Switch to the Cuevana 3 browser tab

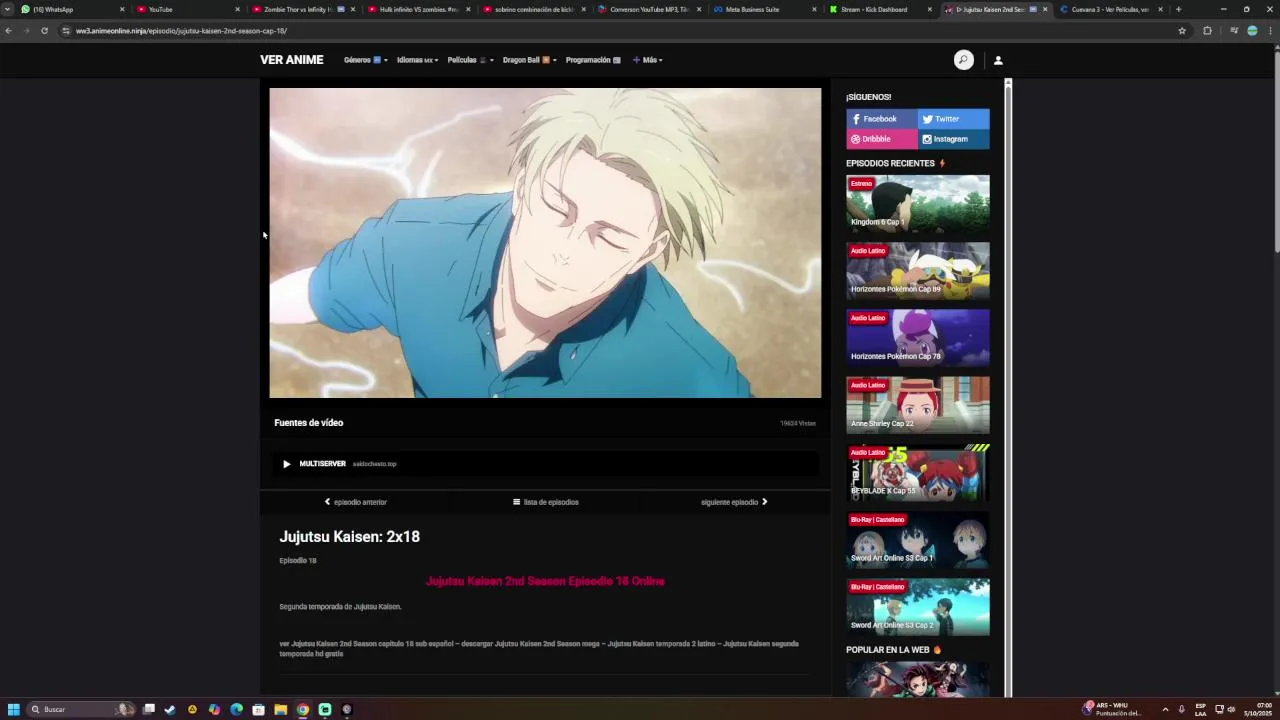coord(1110,9)
